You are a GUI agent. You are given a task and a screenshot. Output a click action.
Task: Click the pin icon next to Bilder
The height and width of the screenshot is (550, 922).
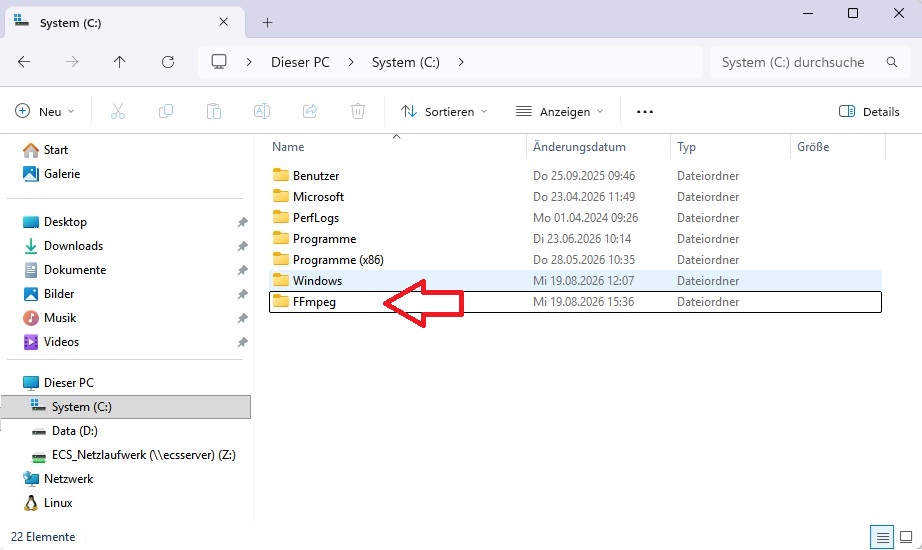(x=242, y=294)
